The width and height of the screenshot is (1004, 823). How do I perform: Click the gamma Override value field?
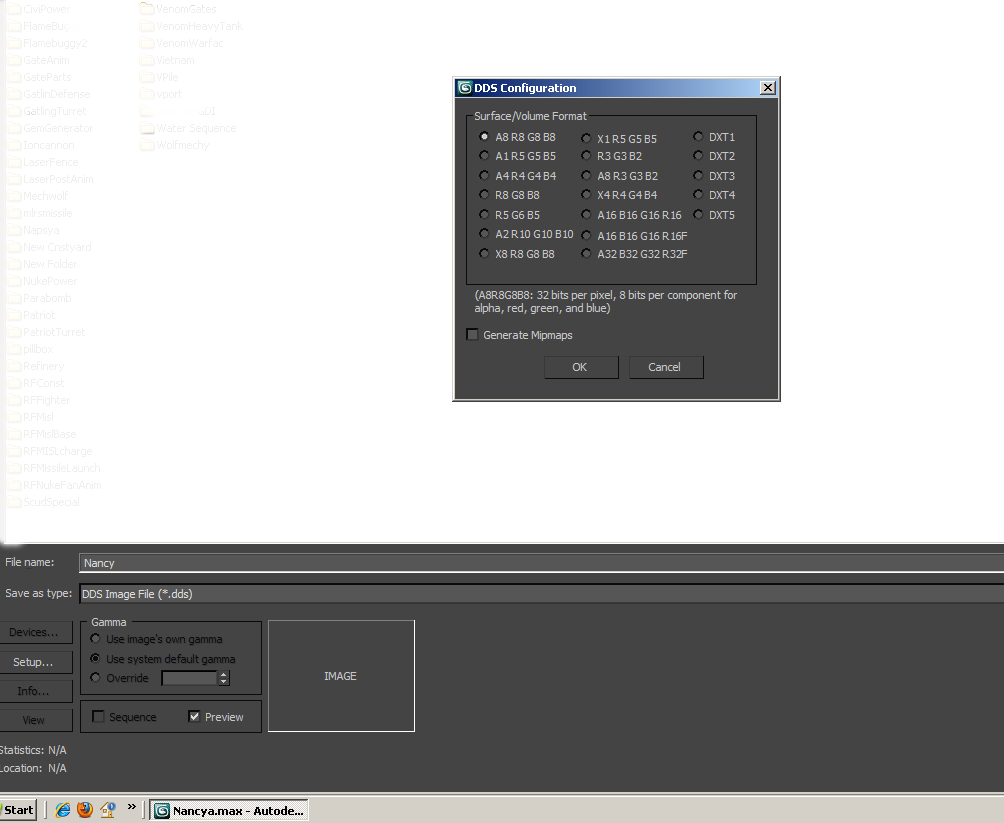190,678
